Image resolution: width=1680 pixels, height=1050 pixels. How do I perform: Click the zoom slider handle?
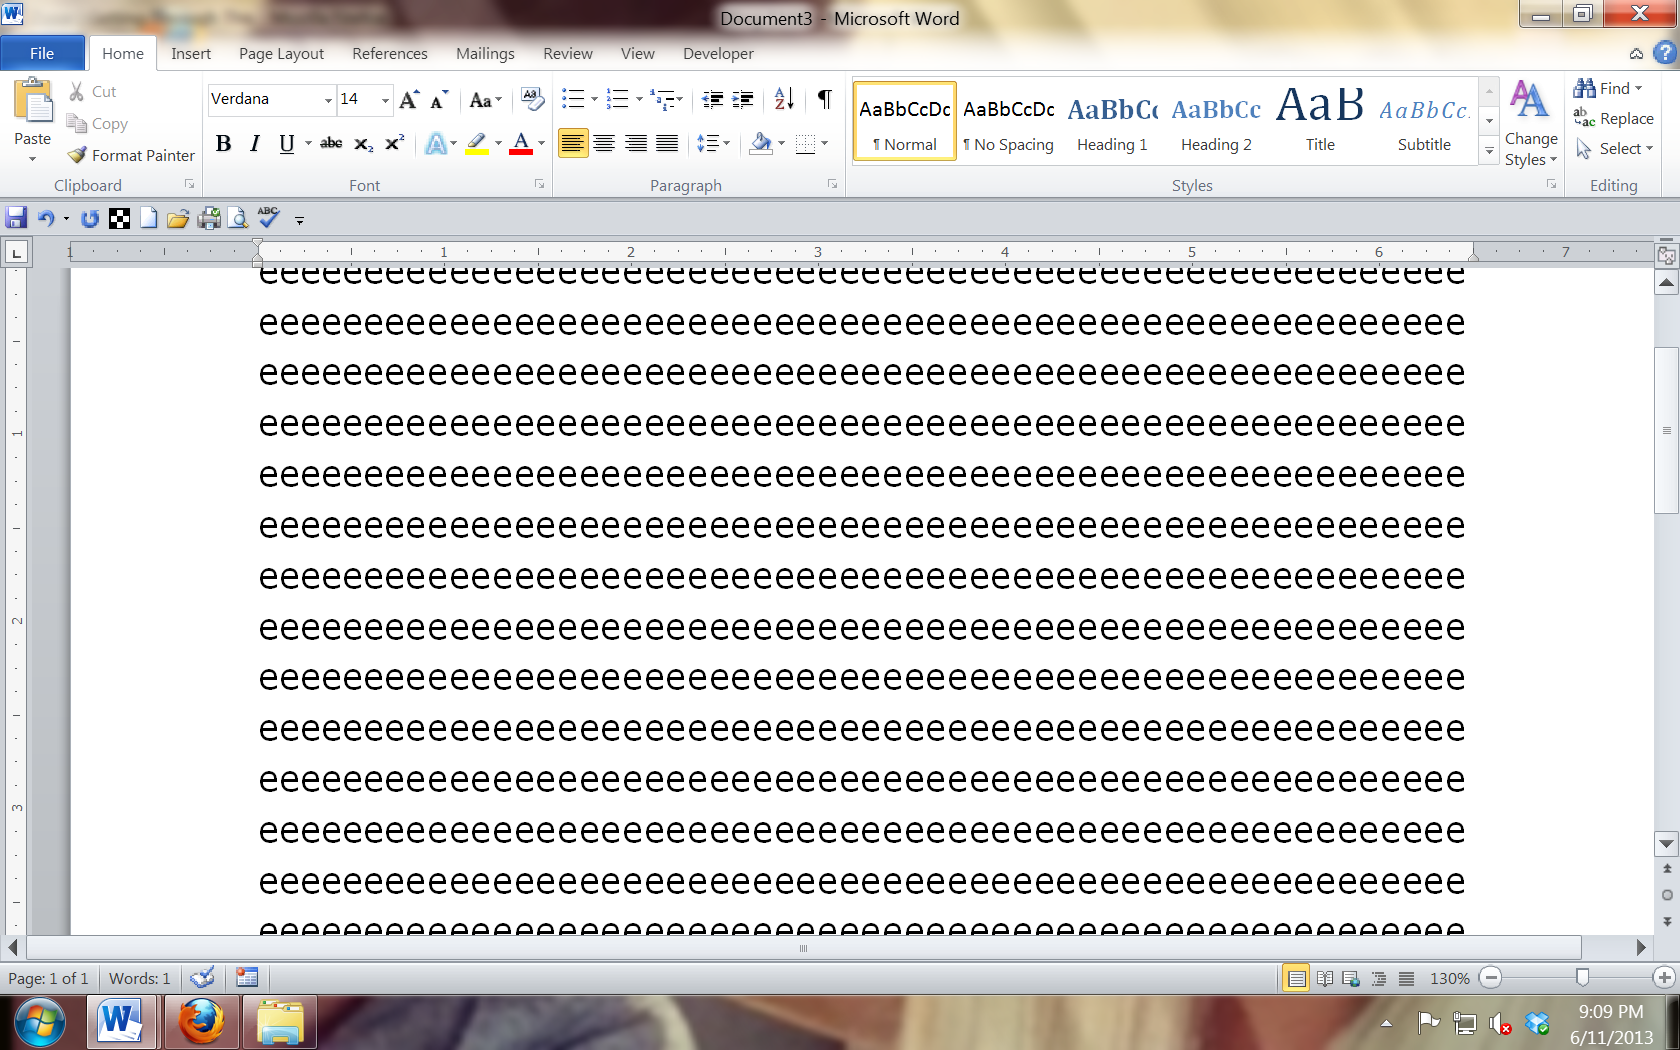pyautogui.click(x=1582, y=977)
